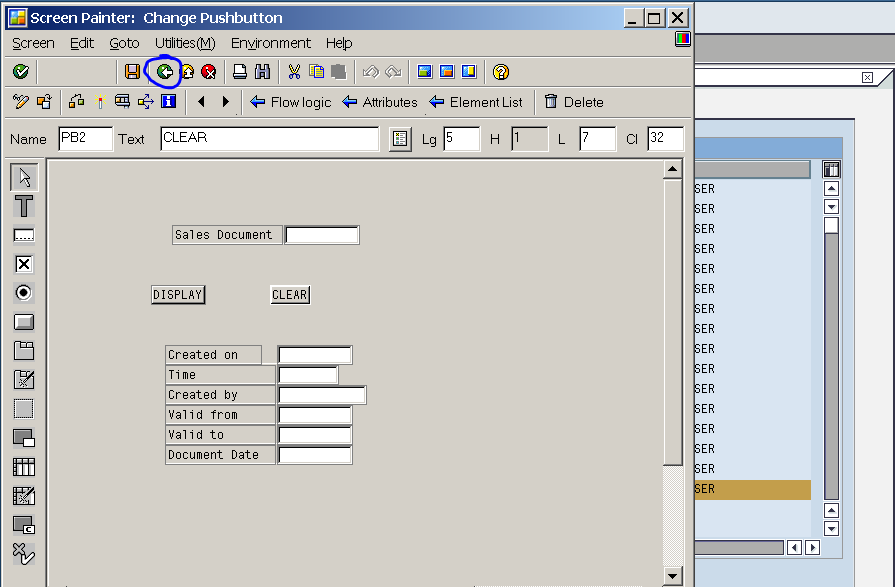
Task: Choose the Input/Output field tool
Action: (x=25, y=234)
